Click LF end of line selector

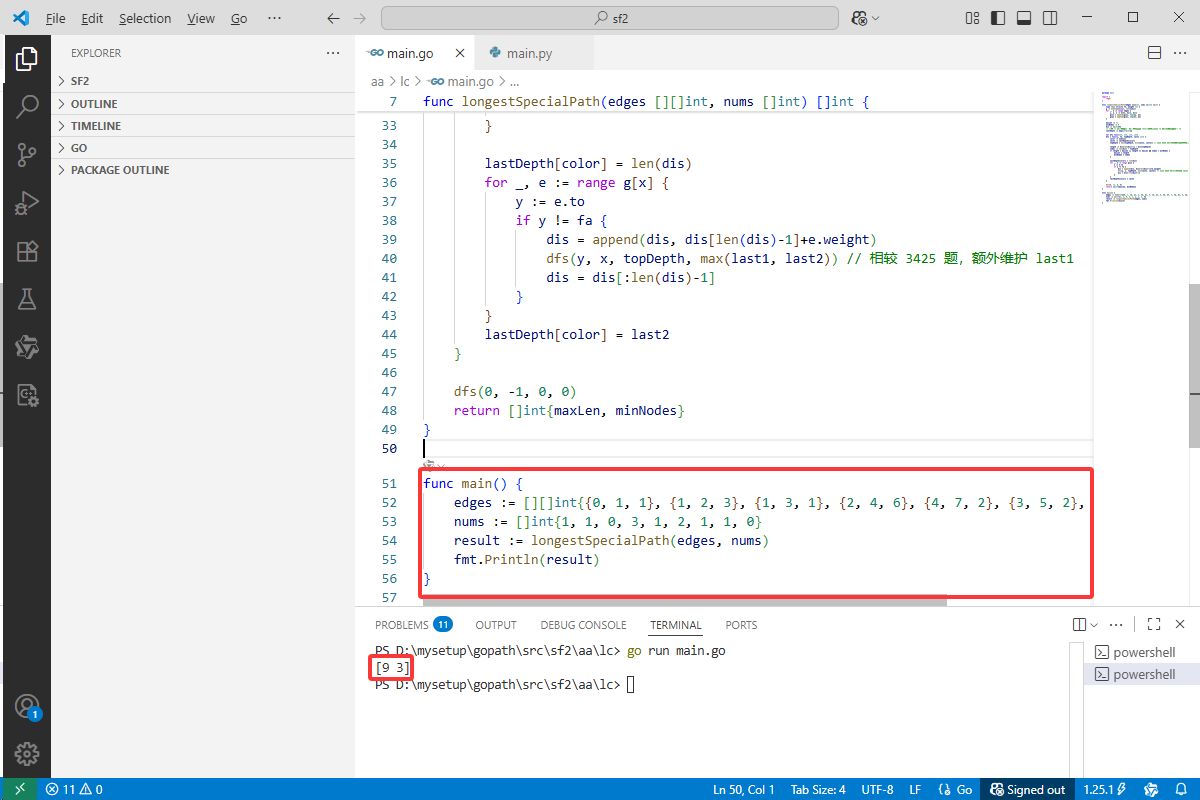click(915, 789)
